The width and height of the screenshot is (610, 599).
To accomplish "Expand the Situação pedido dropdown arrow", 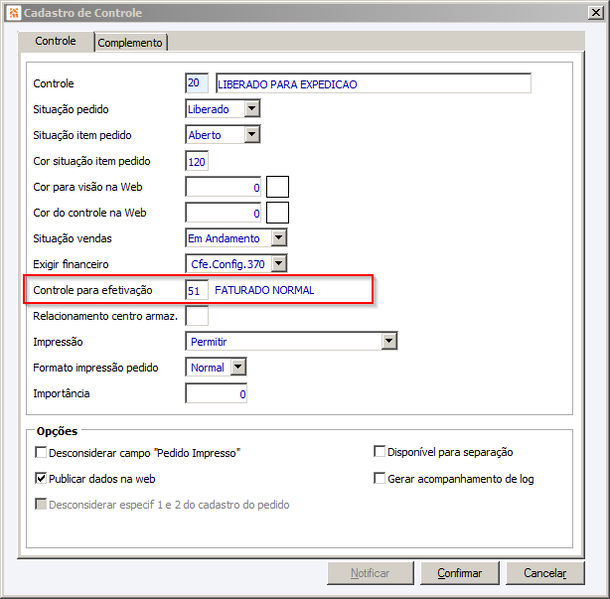I will (x=252, y=109).
